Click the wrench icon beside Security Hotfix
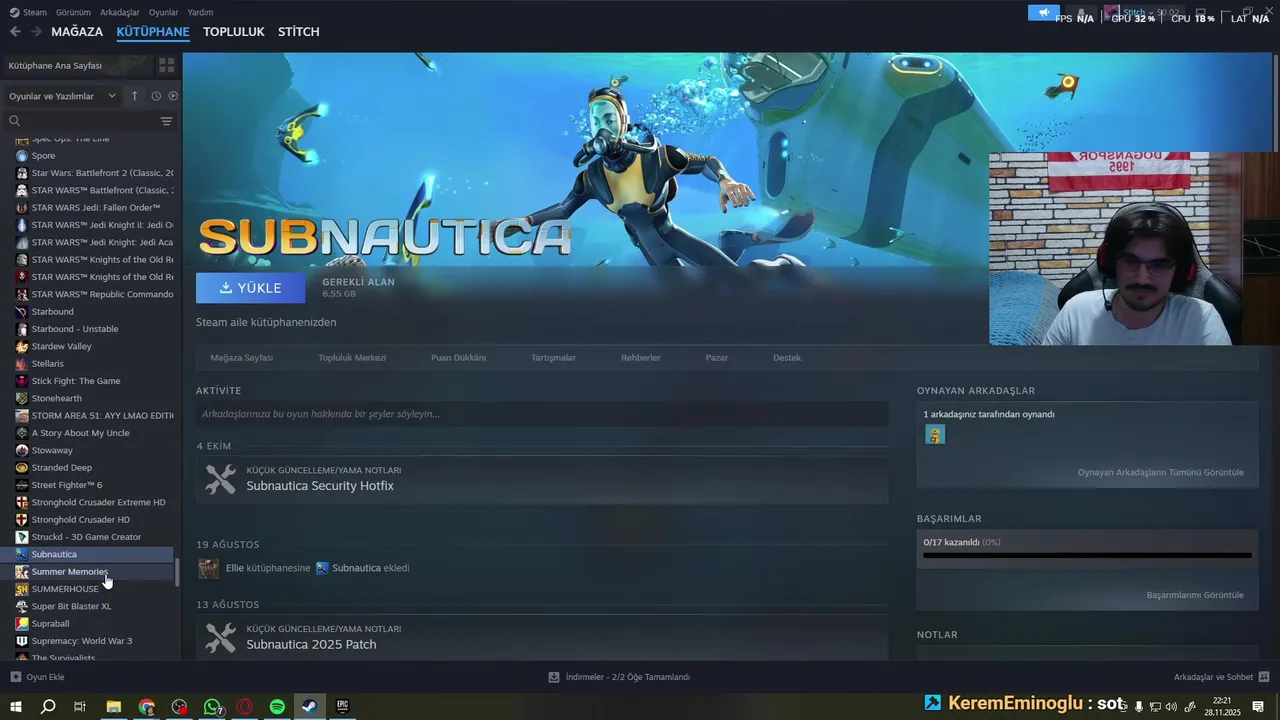The width and height of the screenshot is (1280, 720). [x=220, y=479]
